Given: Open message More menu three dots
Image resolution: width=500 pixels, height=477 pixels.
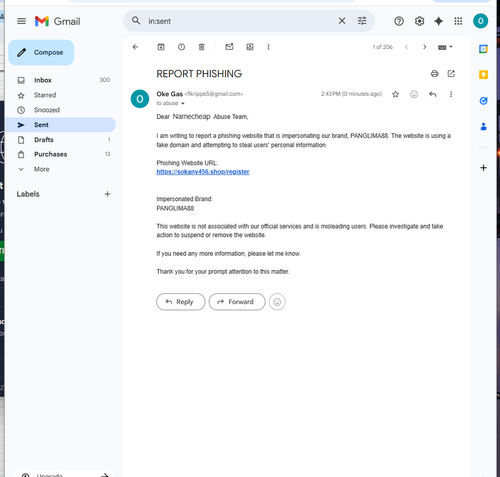Looking at the screenshot, I should coord(451,94).
